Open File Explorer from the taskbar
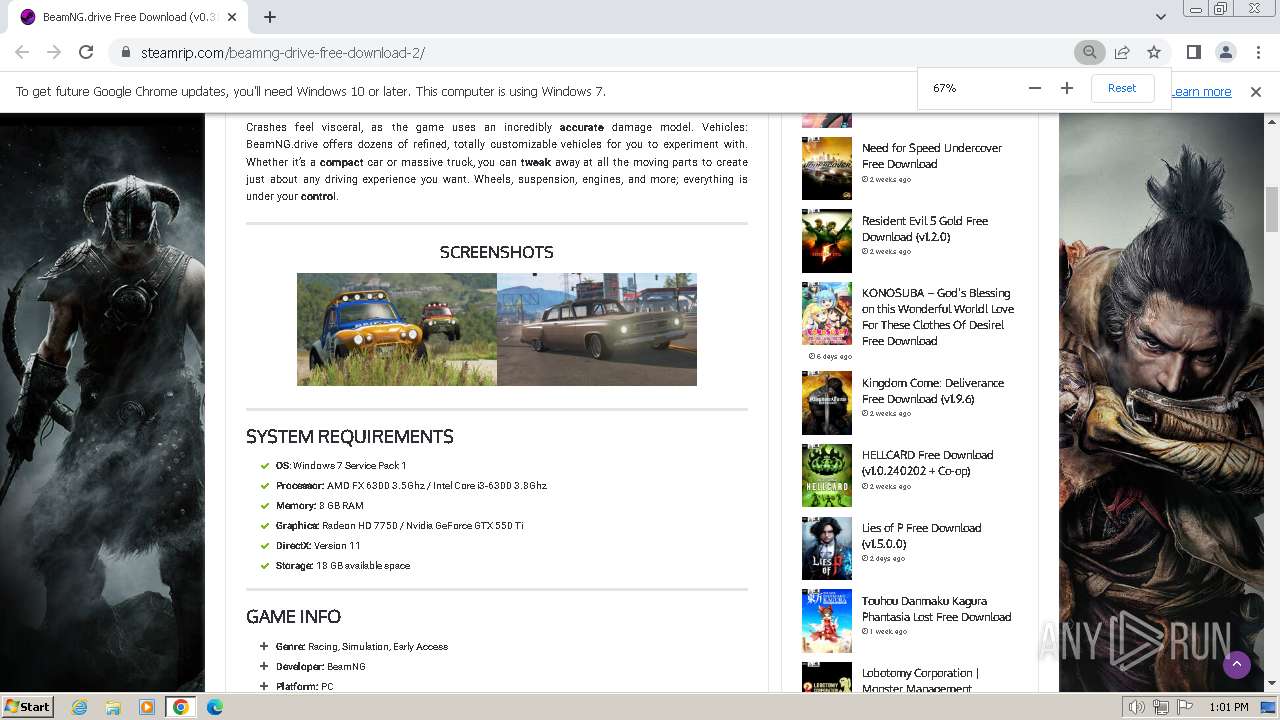The height and width of the screenshot is (720, 1280). point(113,707)
